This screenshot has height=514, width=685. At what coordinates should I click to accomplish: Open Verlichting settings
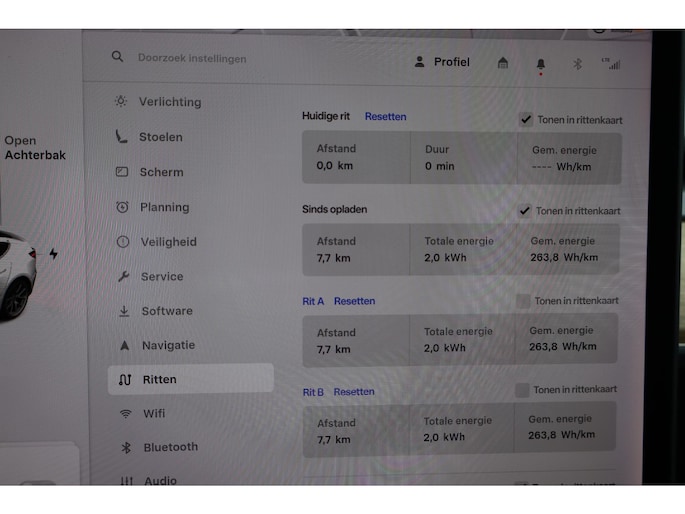tap(169, 102)
